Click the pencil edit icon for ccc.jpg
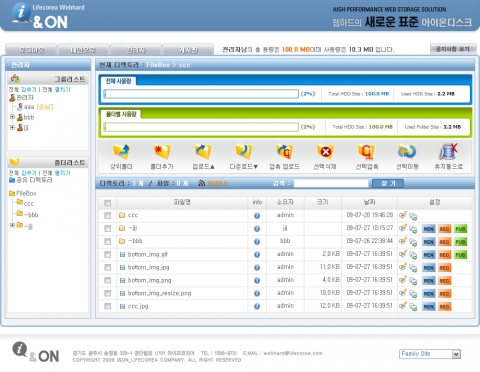 (x=403, y=306)
